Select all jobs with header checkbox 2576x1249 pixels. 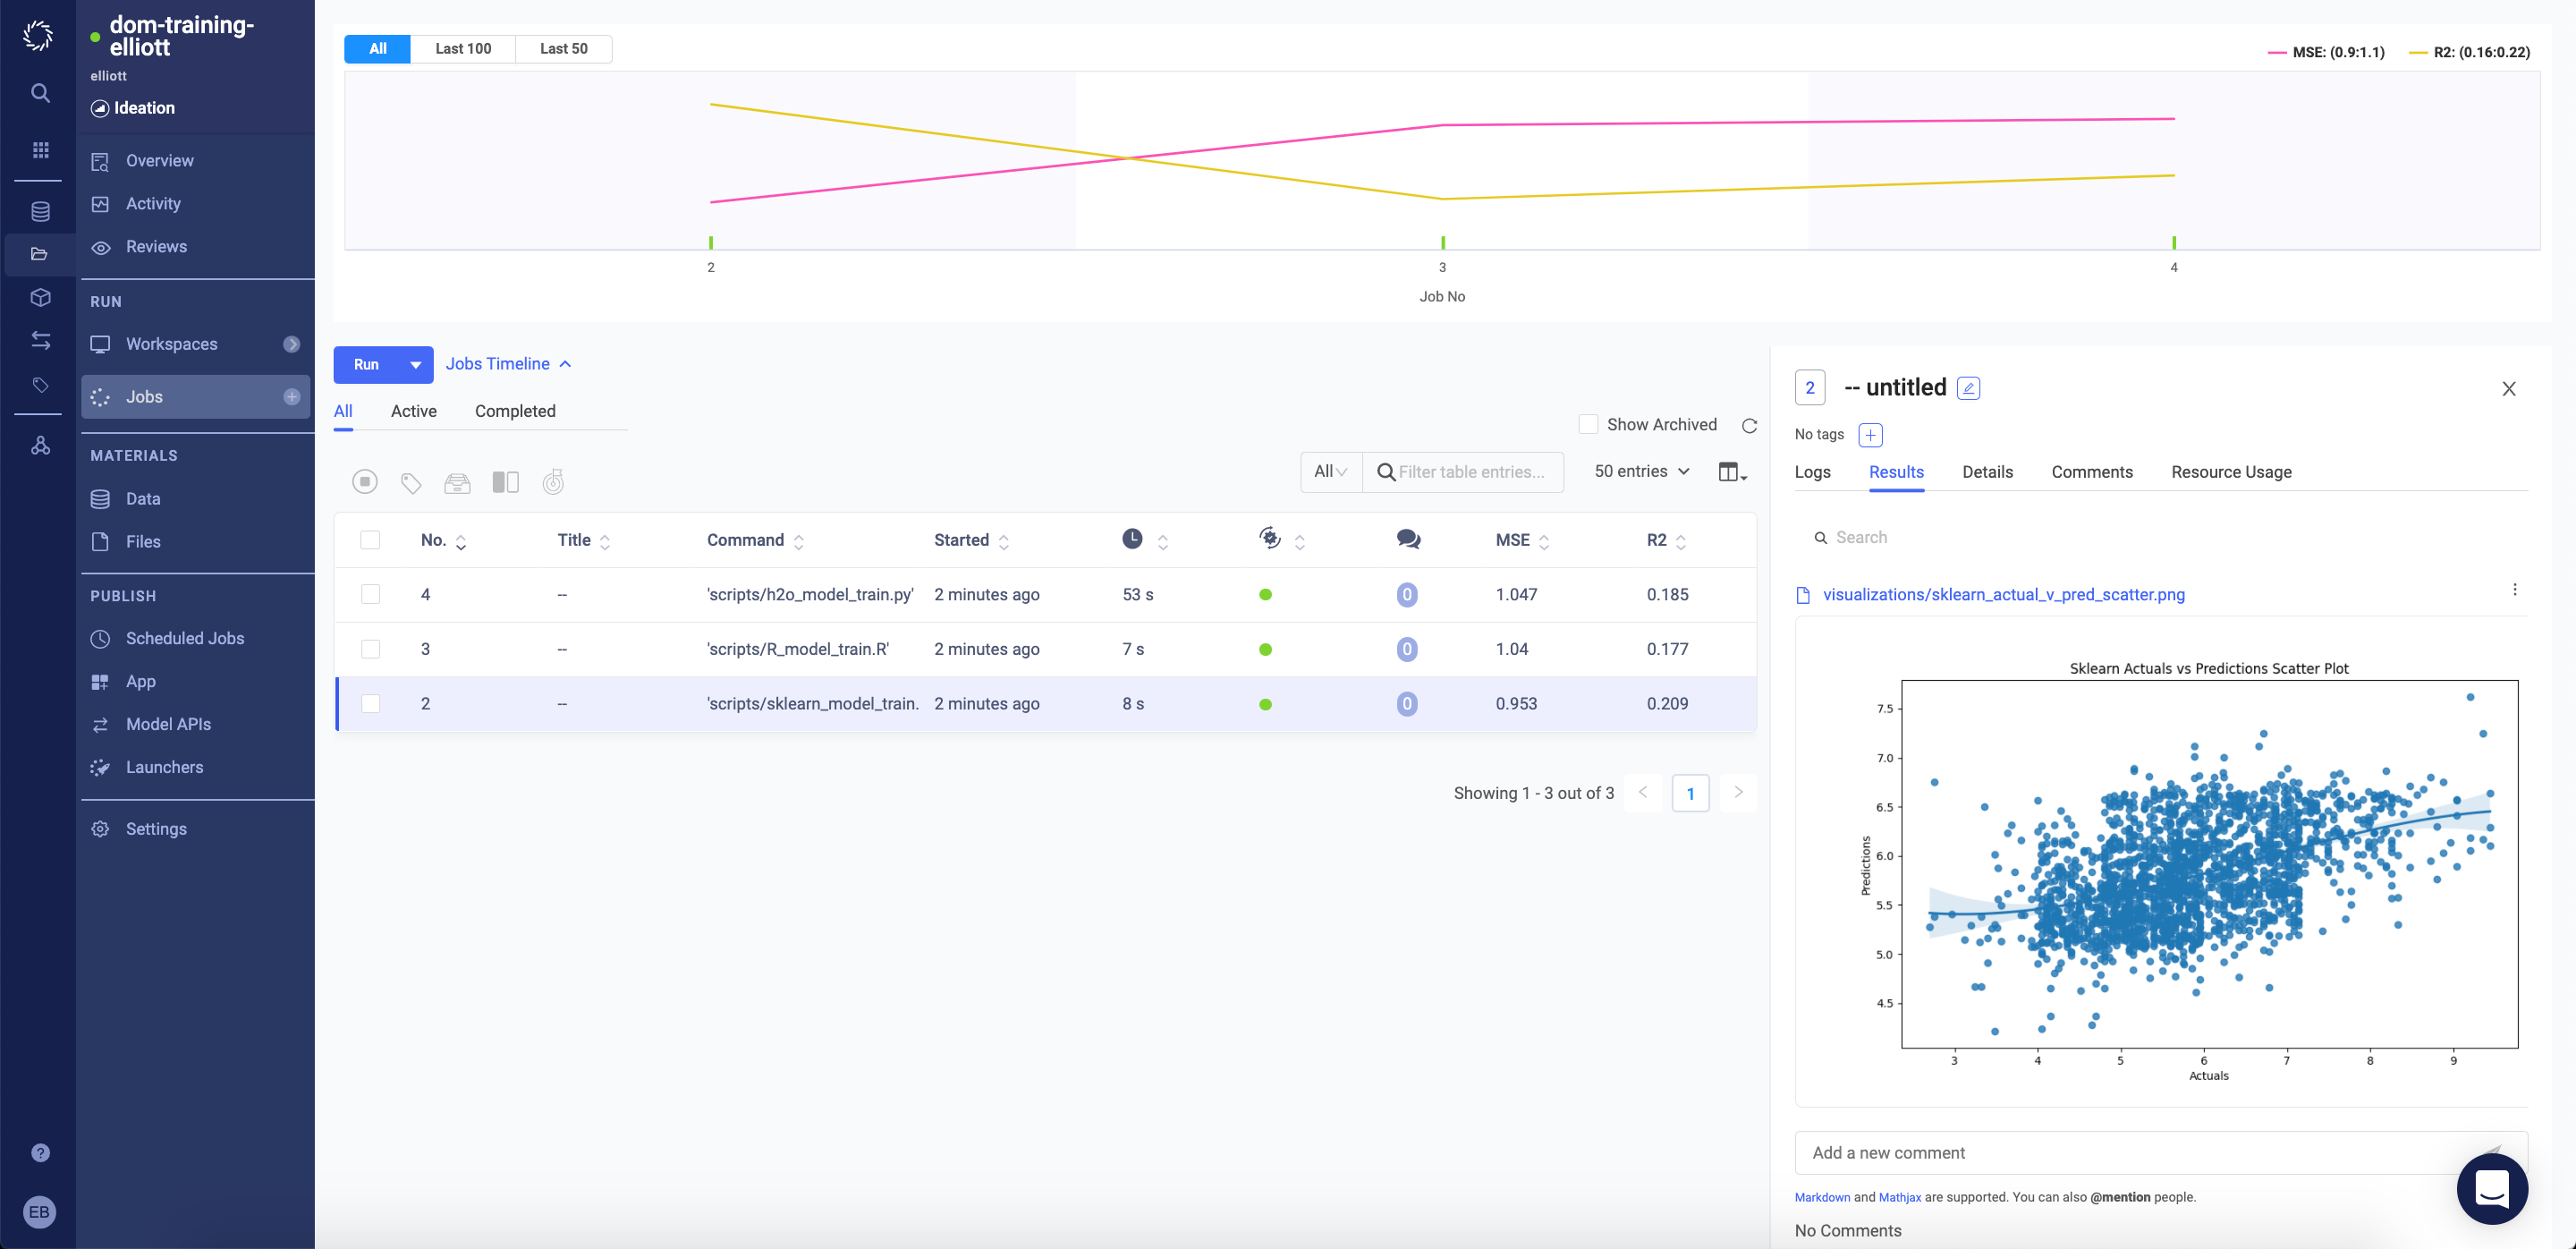[x=370, y=540]
